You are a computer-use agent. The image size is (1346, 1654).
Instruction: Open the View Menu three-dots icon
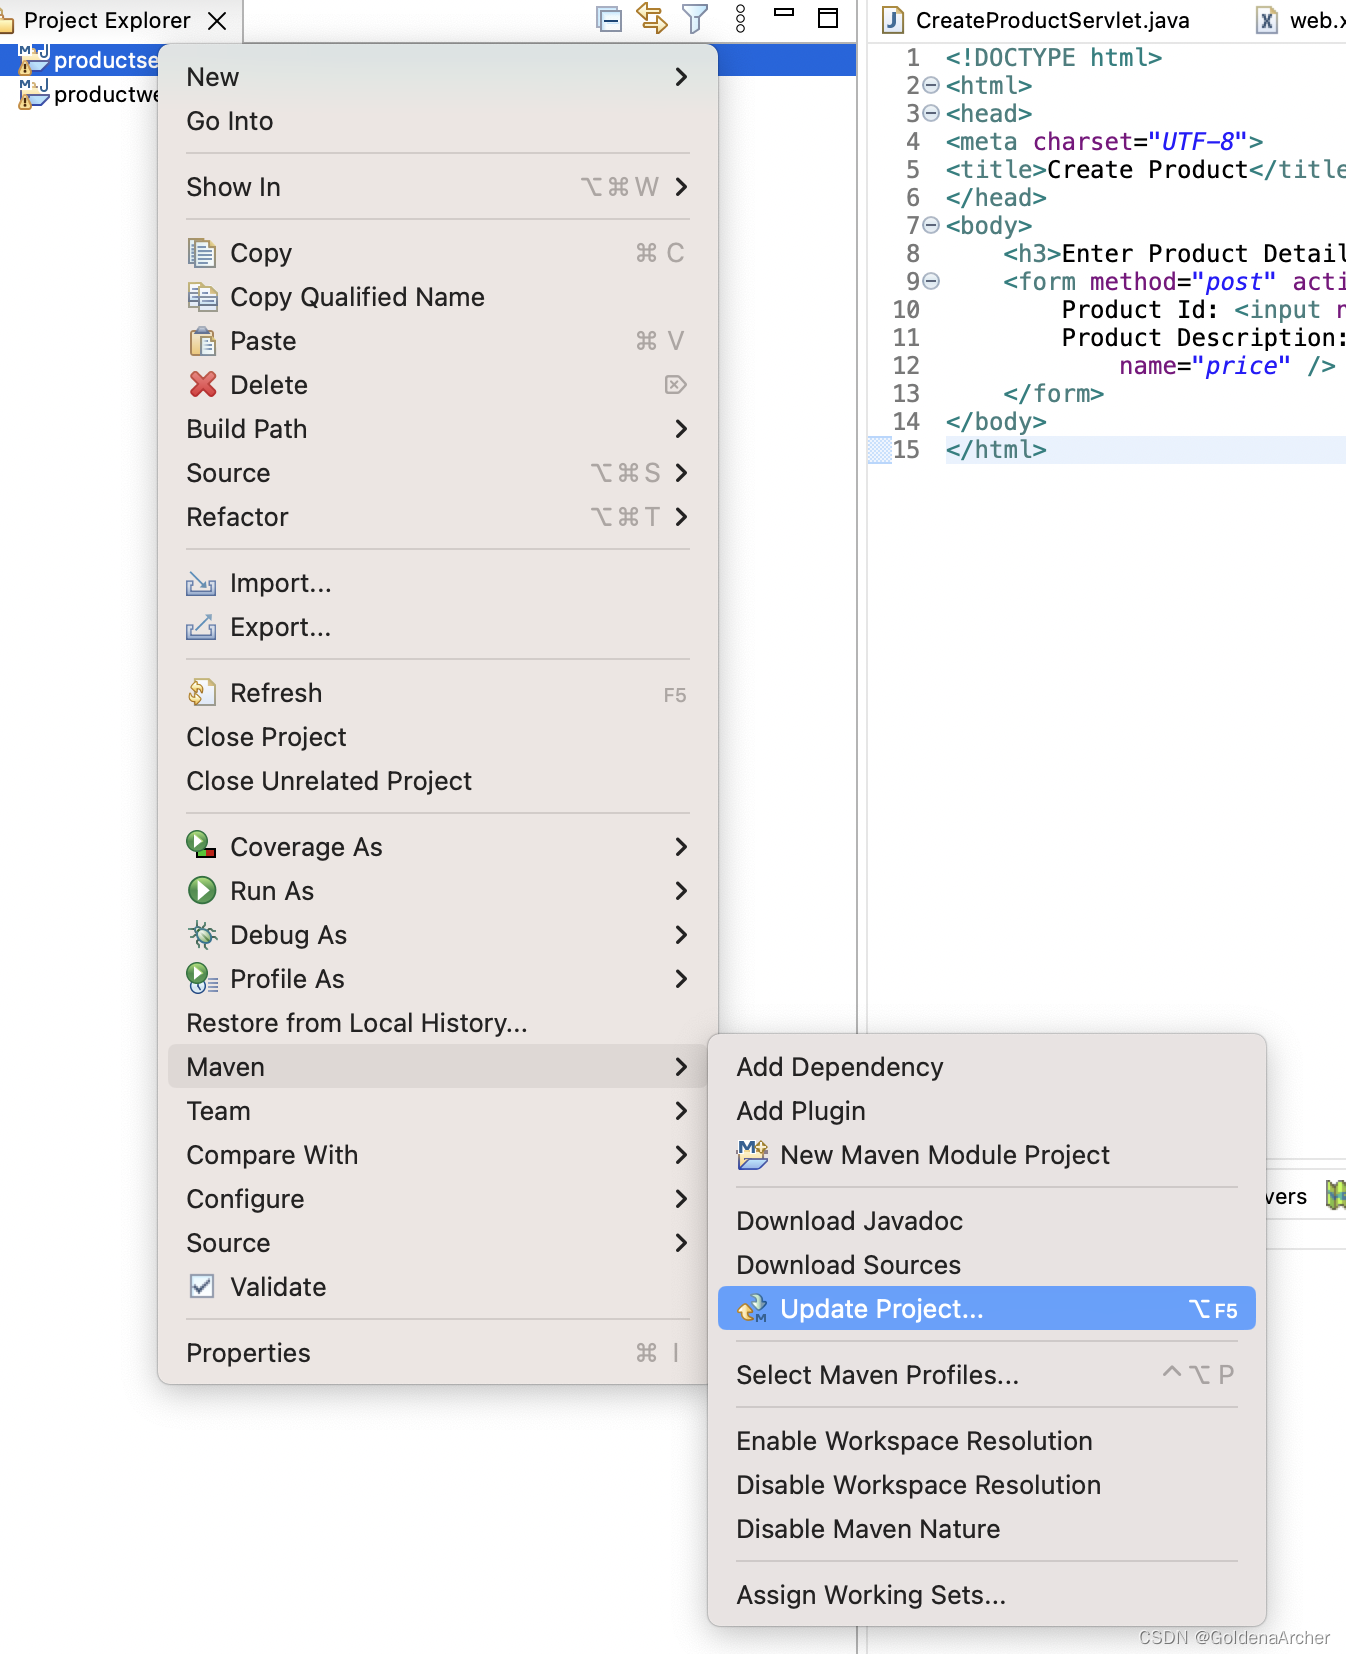740,19
